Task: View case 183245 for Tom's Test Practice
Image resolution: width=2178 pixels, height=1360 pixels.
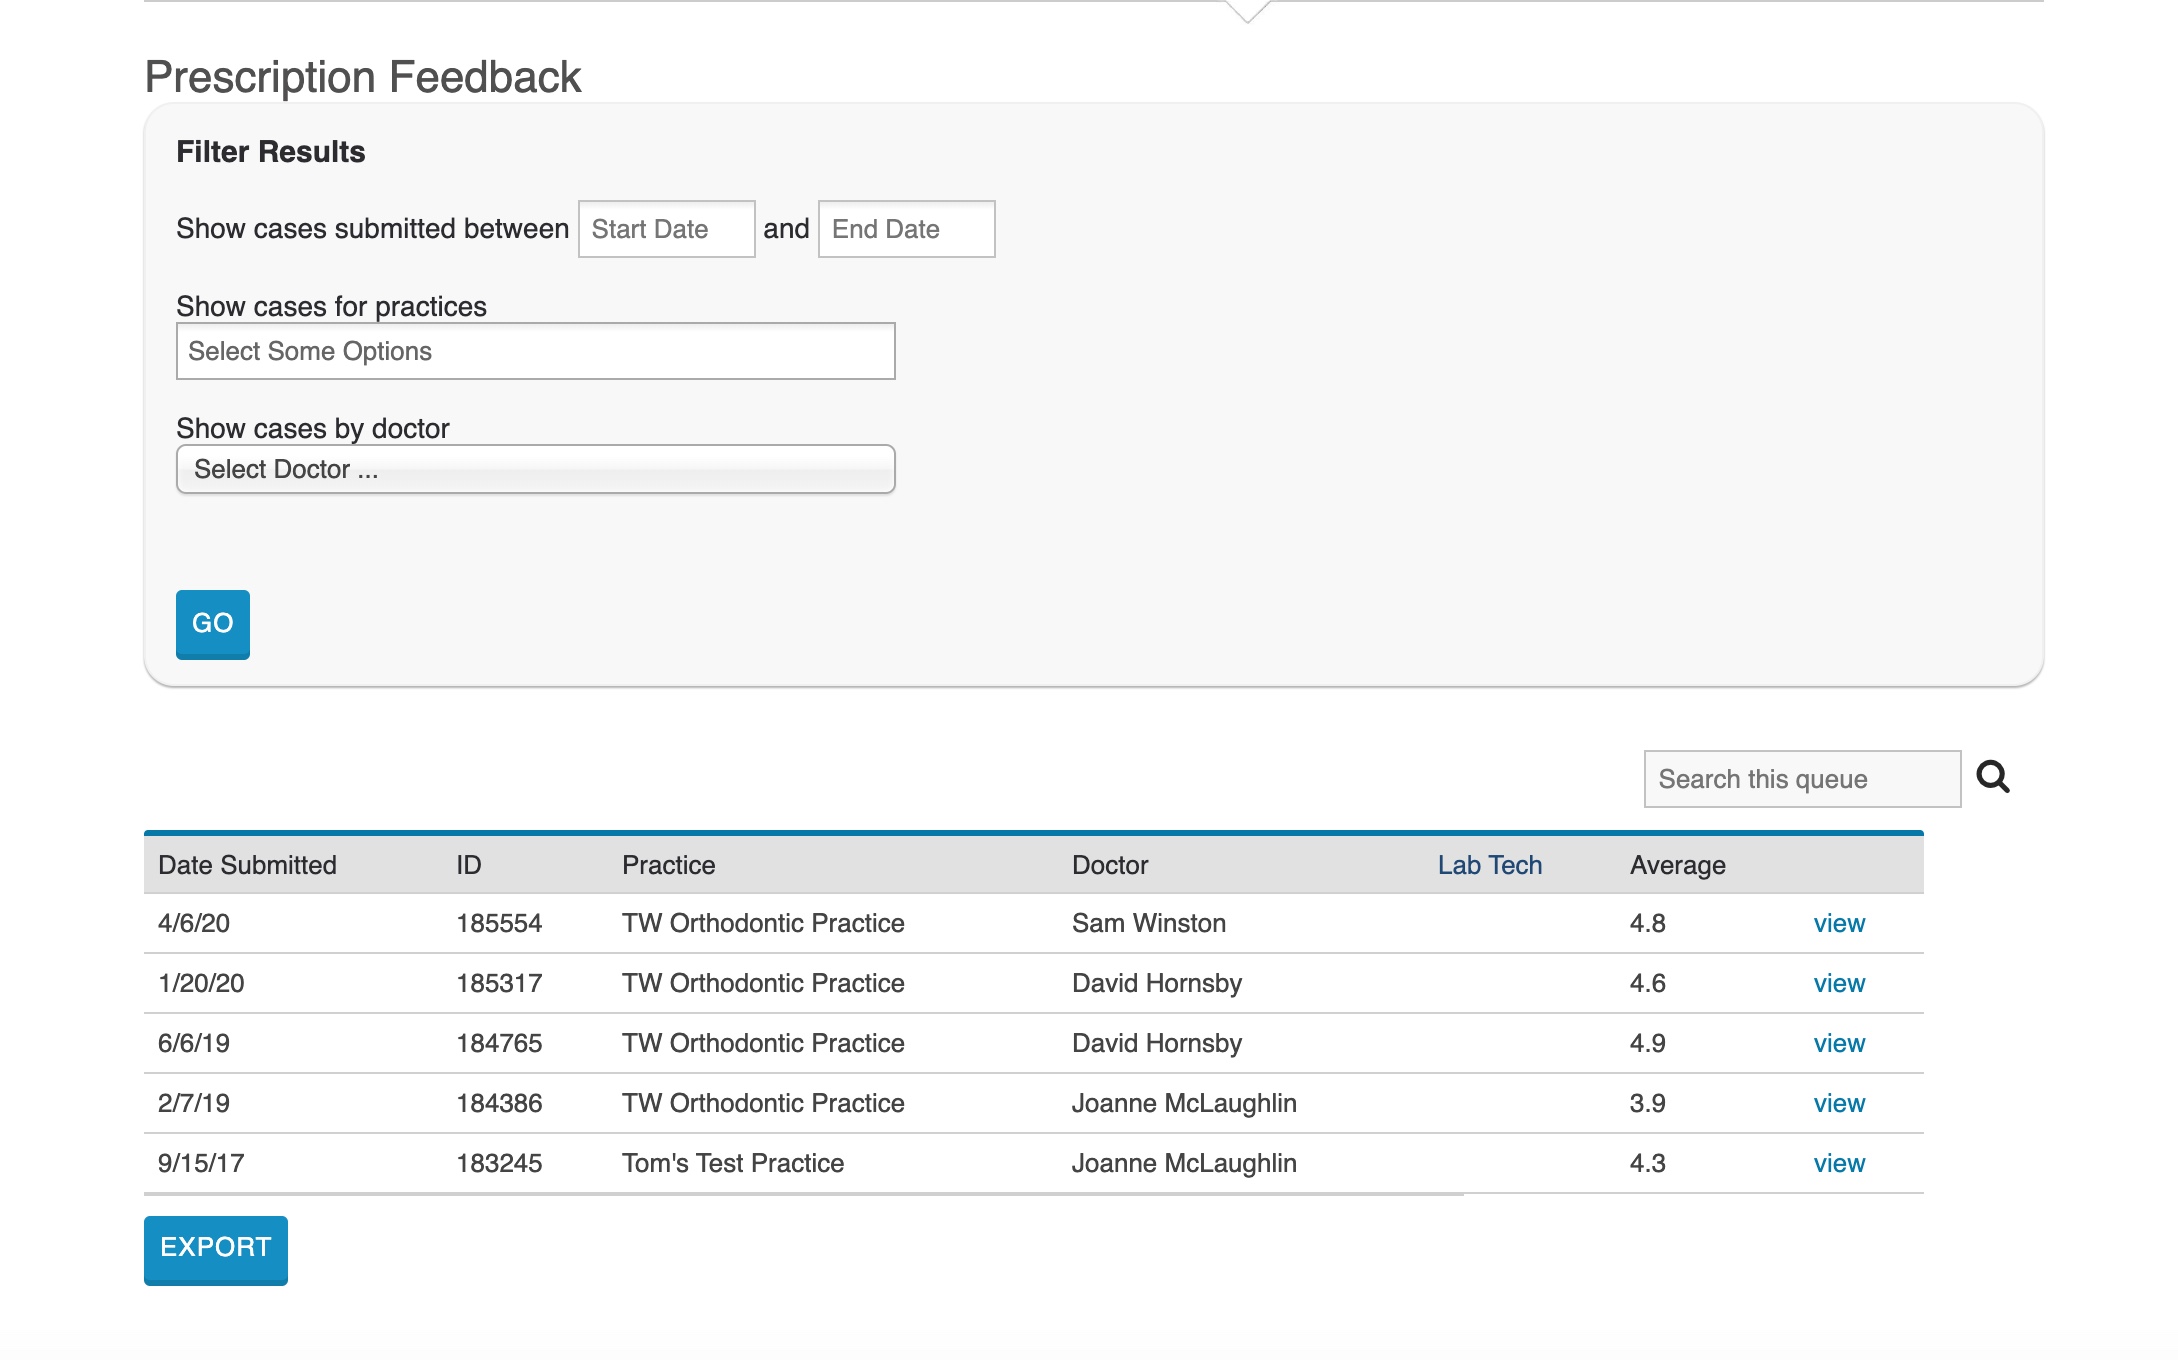Action: click(1838, 1163)
